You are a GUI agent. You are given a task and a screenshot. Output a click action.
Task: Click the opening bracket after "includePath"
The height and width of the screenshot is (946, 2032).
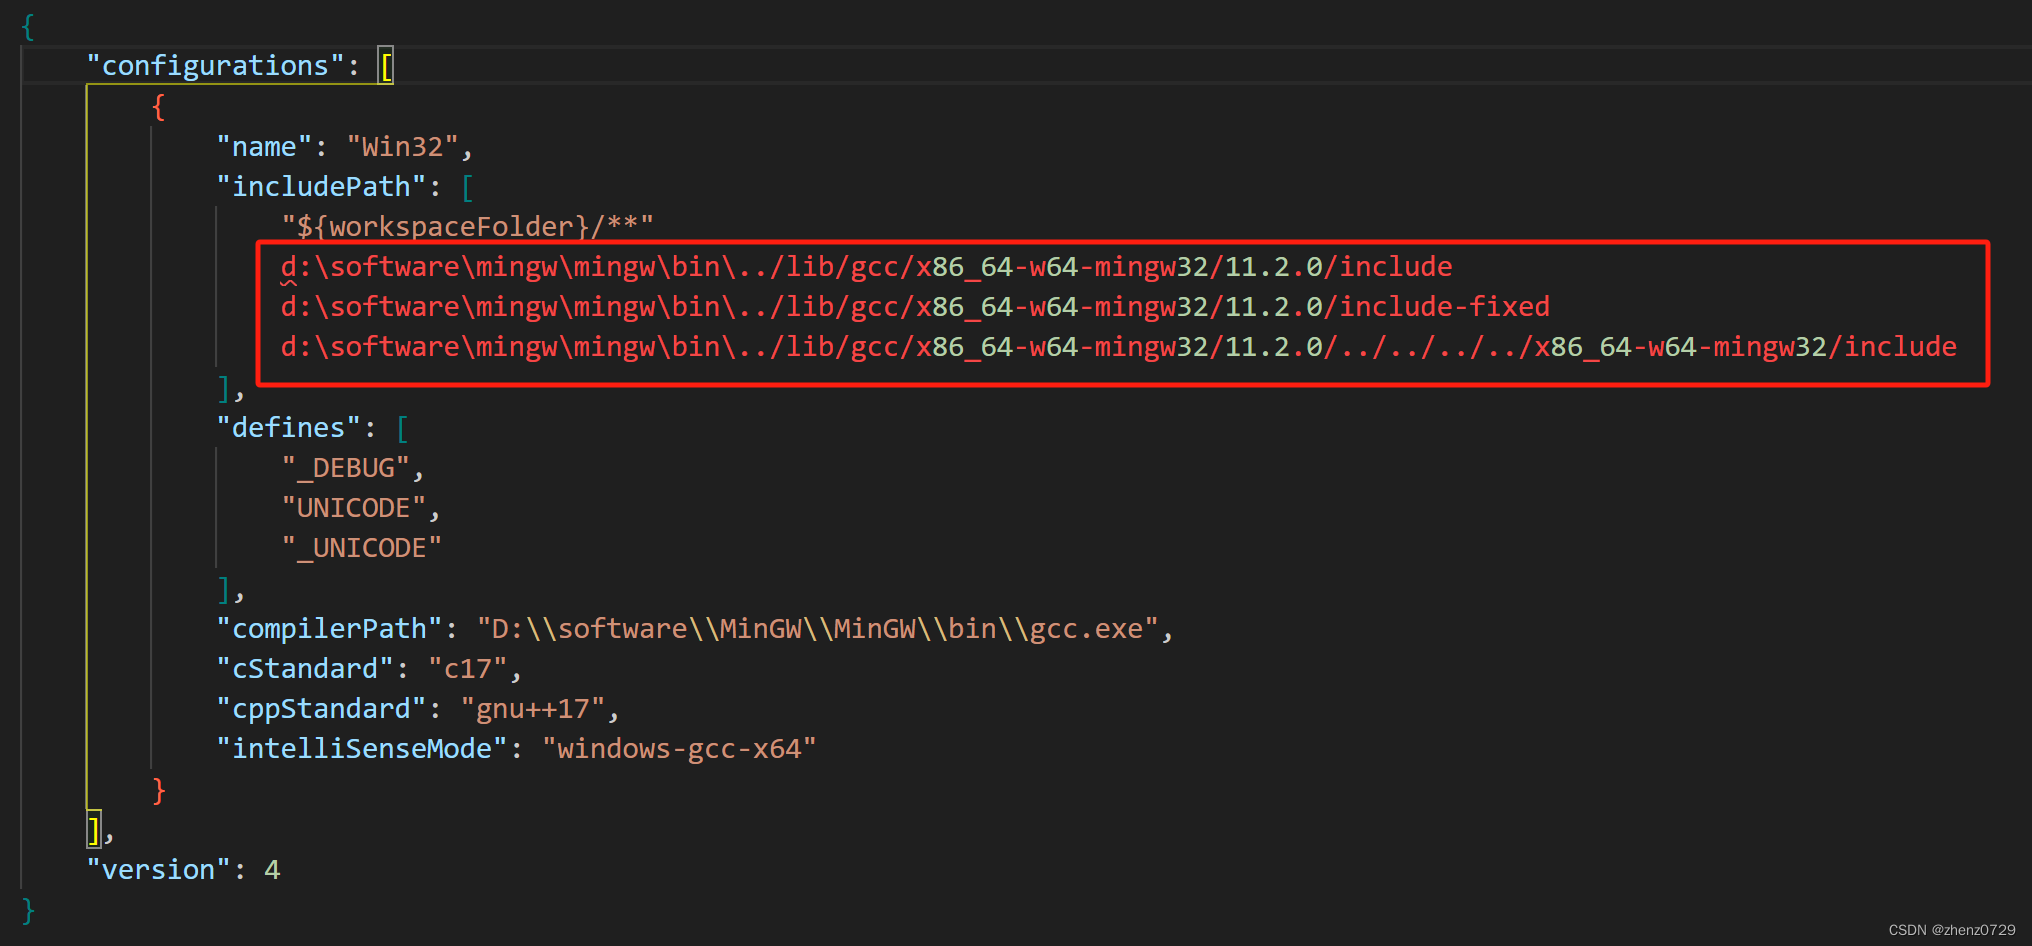click(x=468, y=187)
